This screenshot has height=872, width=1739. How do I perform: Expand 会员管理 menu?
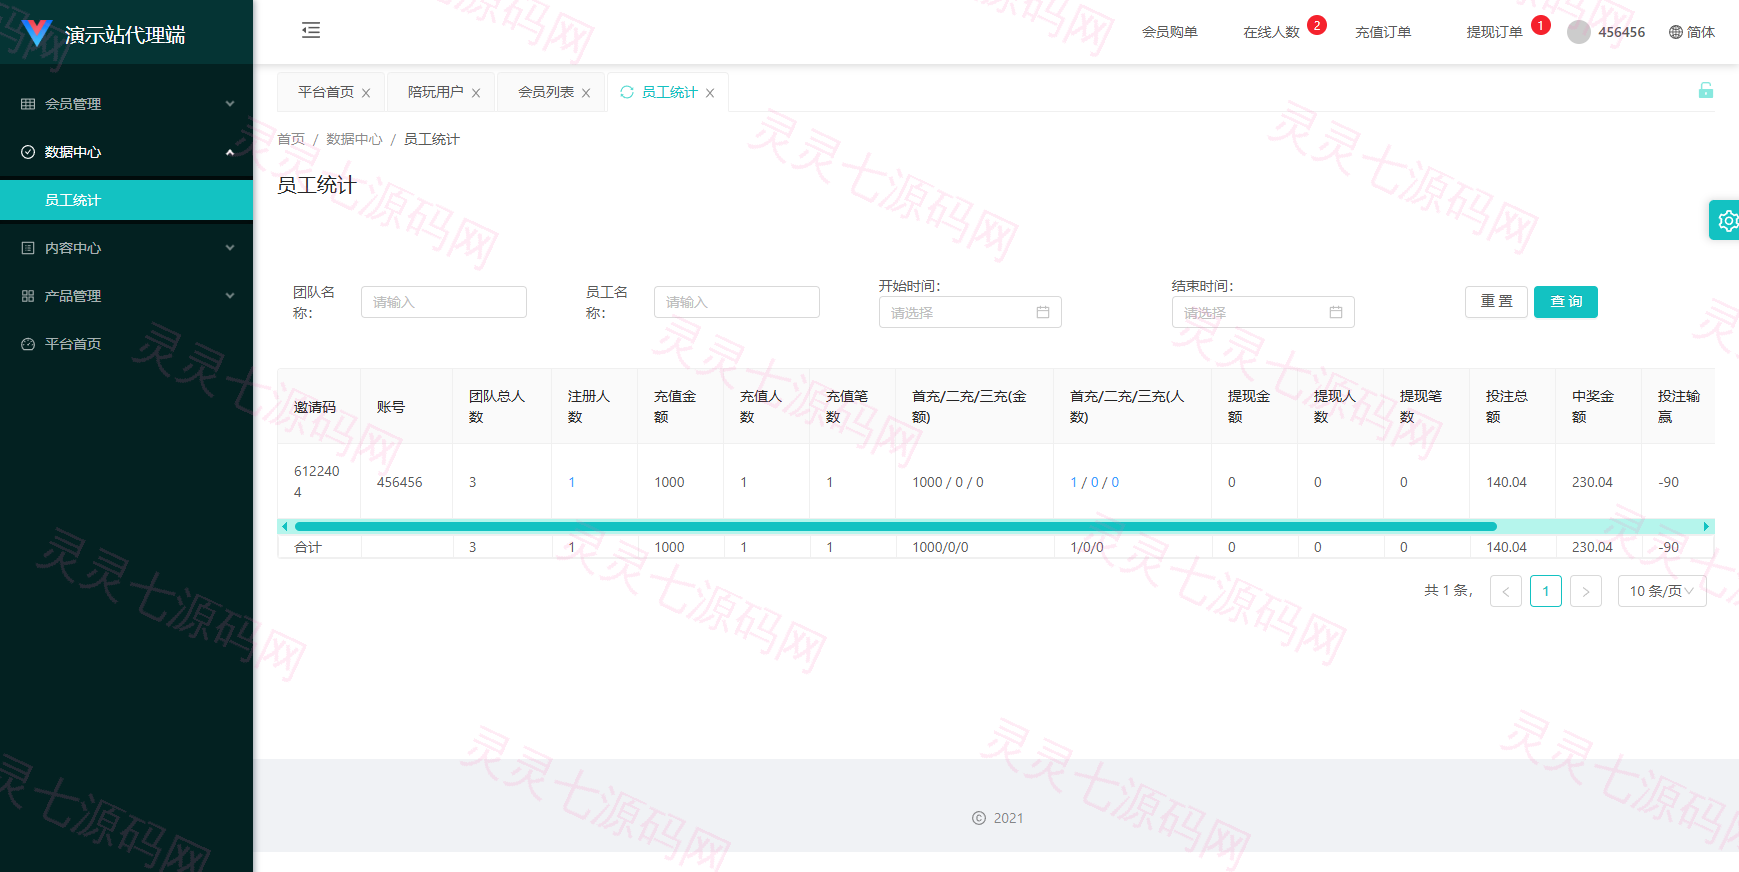(126, 104)
